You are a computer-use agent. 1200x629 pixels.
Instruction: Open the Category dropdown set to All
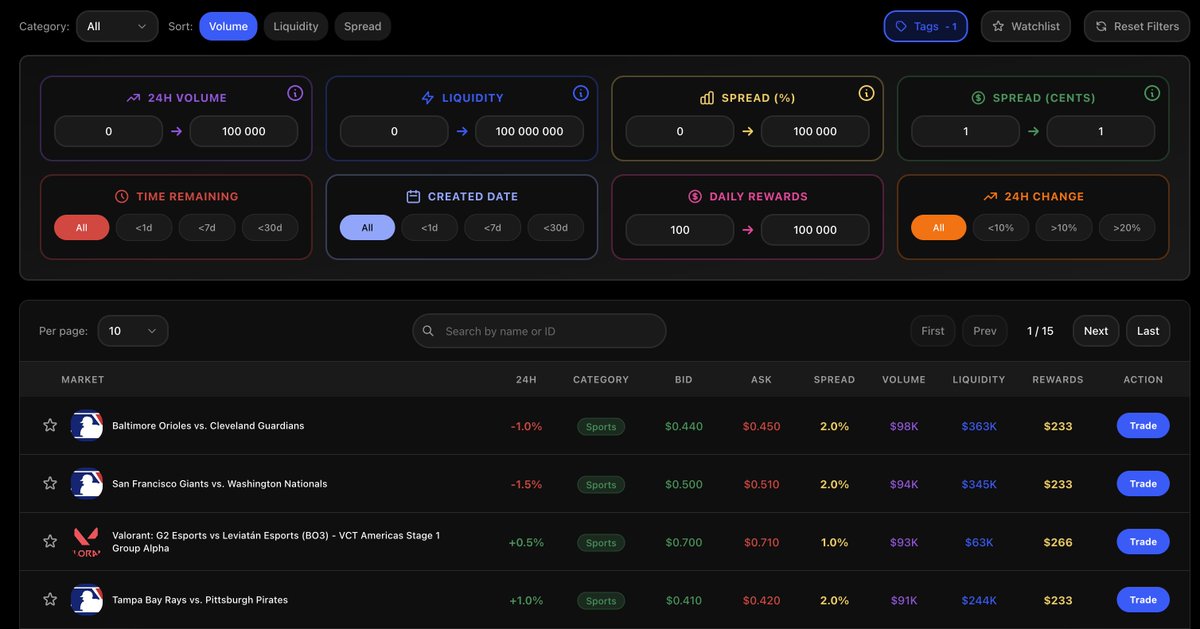click(117, 26)
